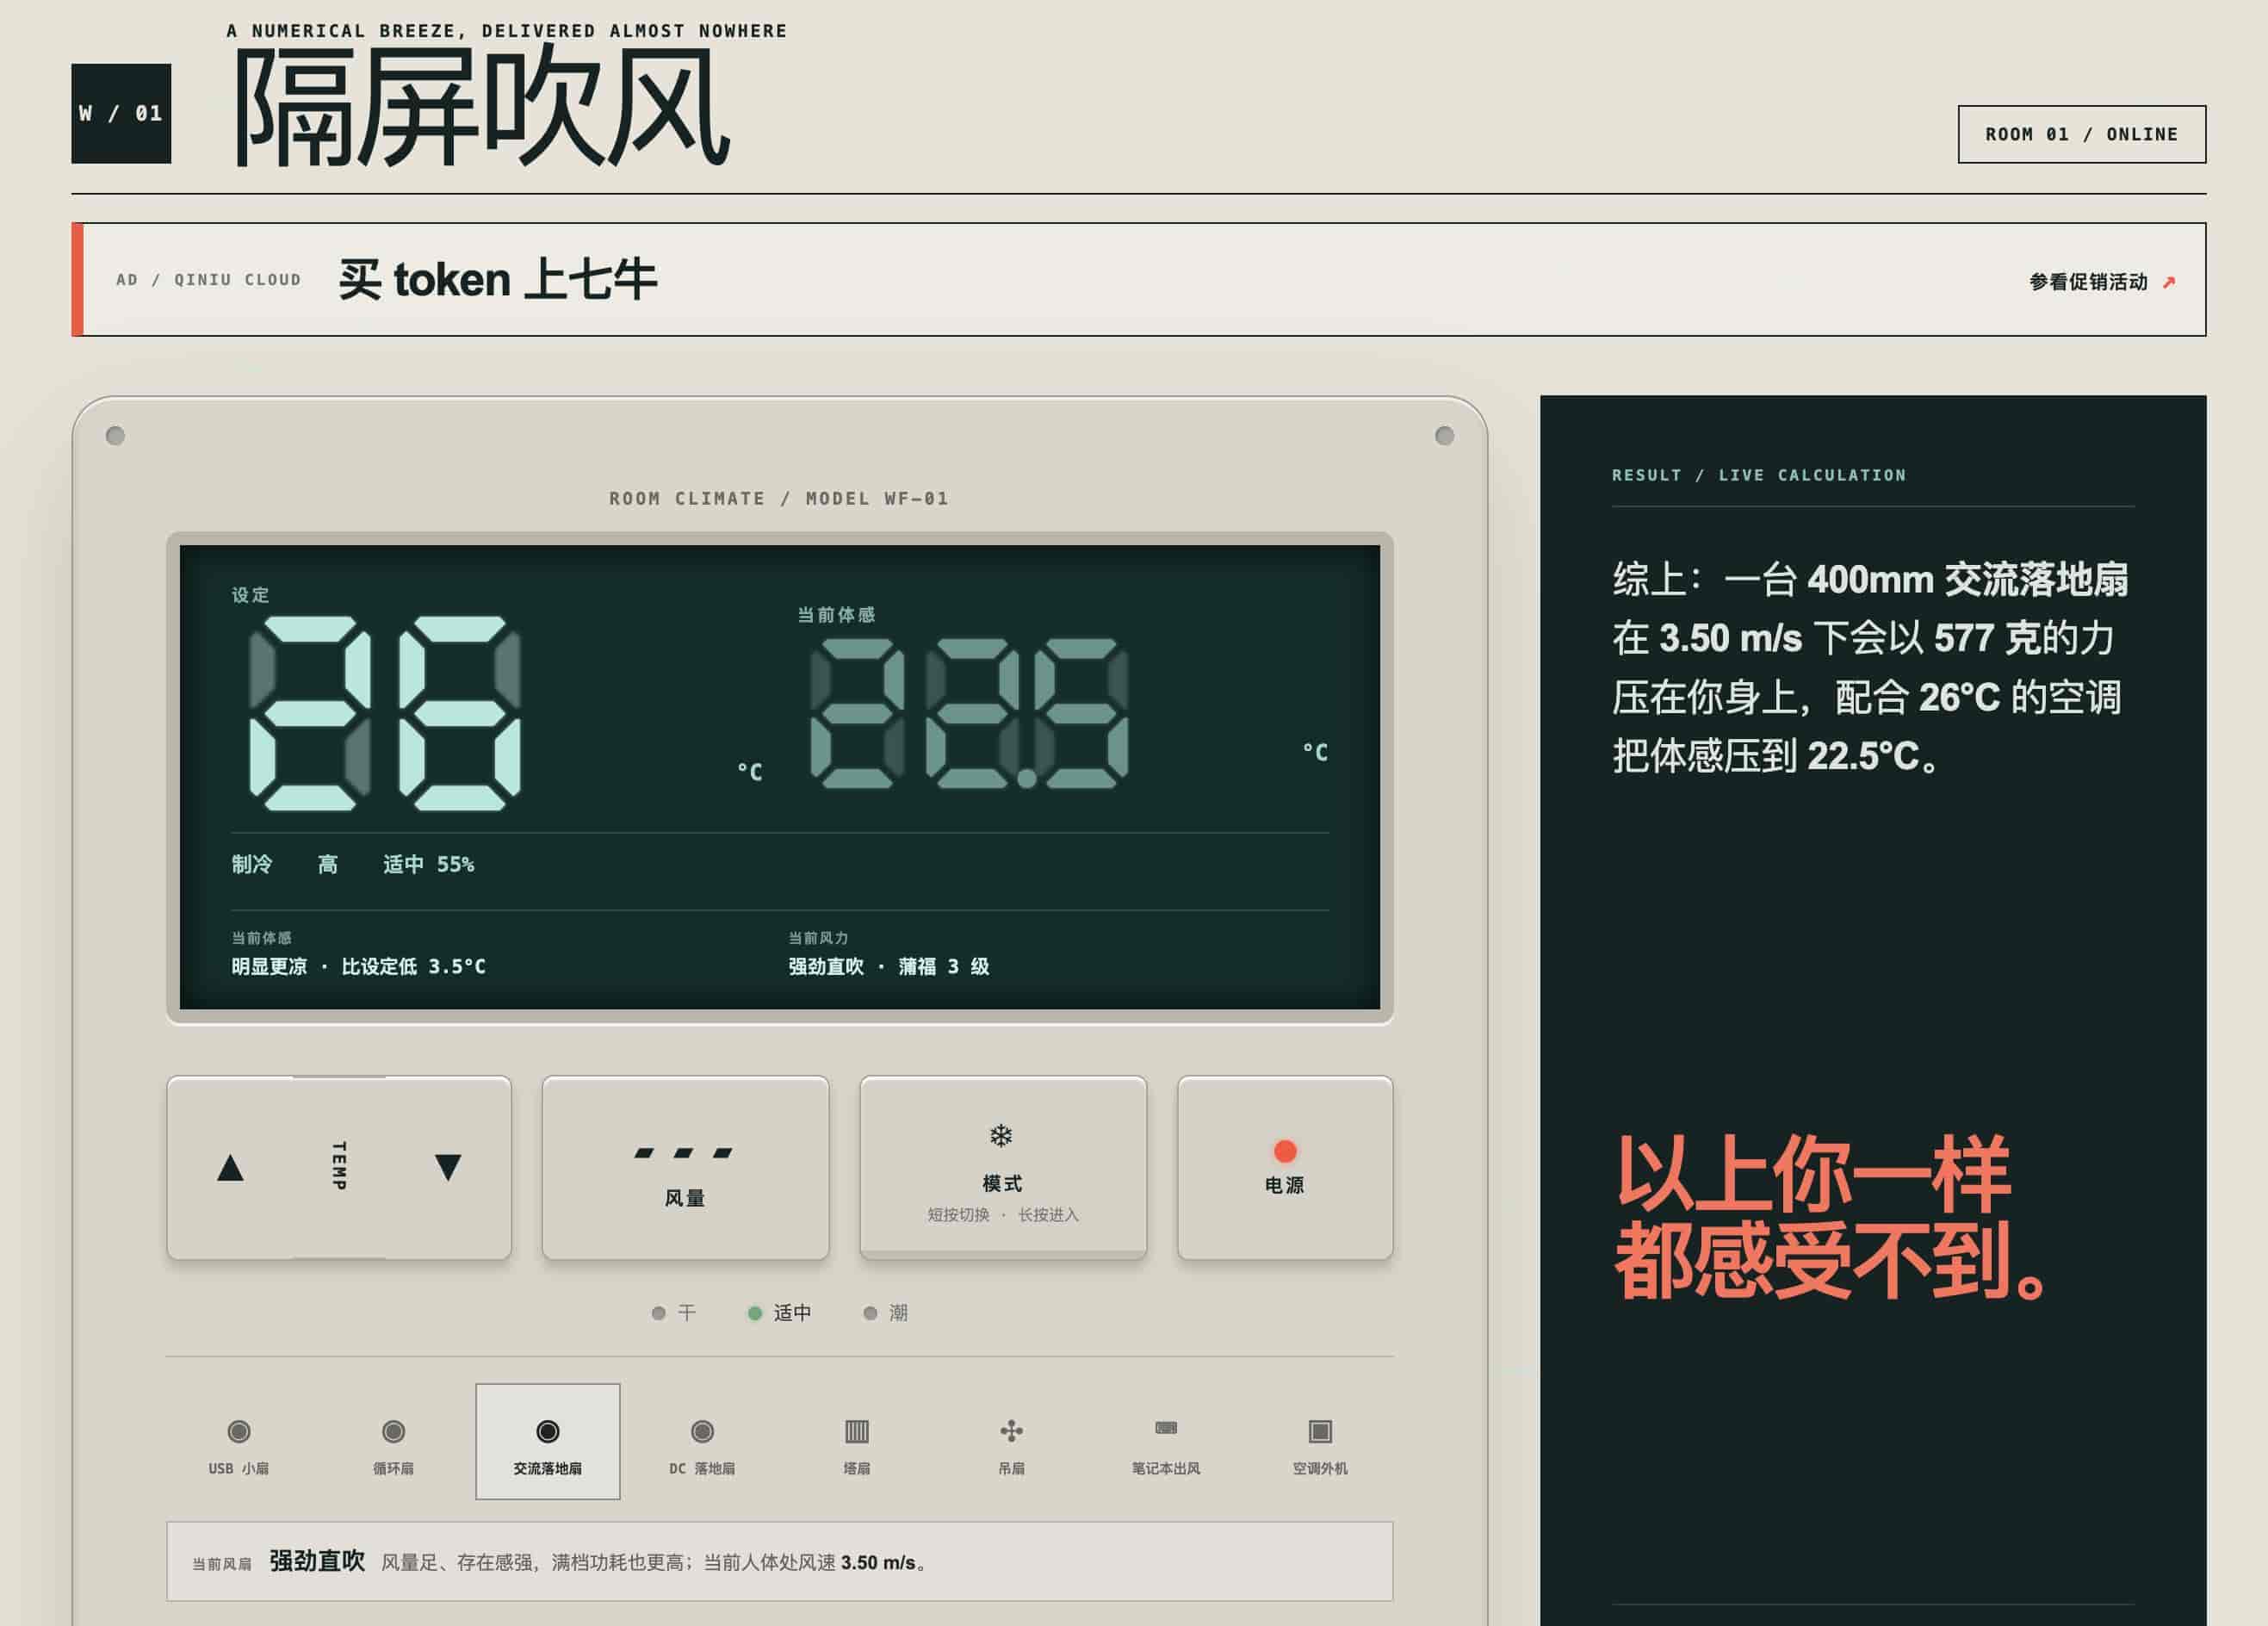Image resolution: width=2268 pixels, height=1626 pixels.
Task: Click the 以上你一样都感受不到 red headline
Action: pos(1833,1217)
